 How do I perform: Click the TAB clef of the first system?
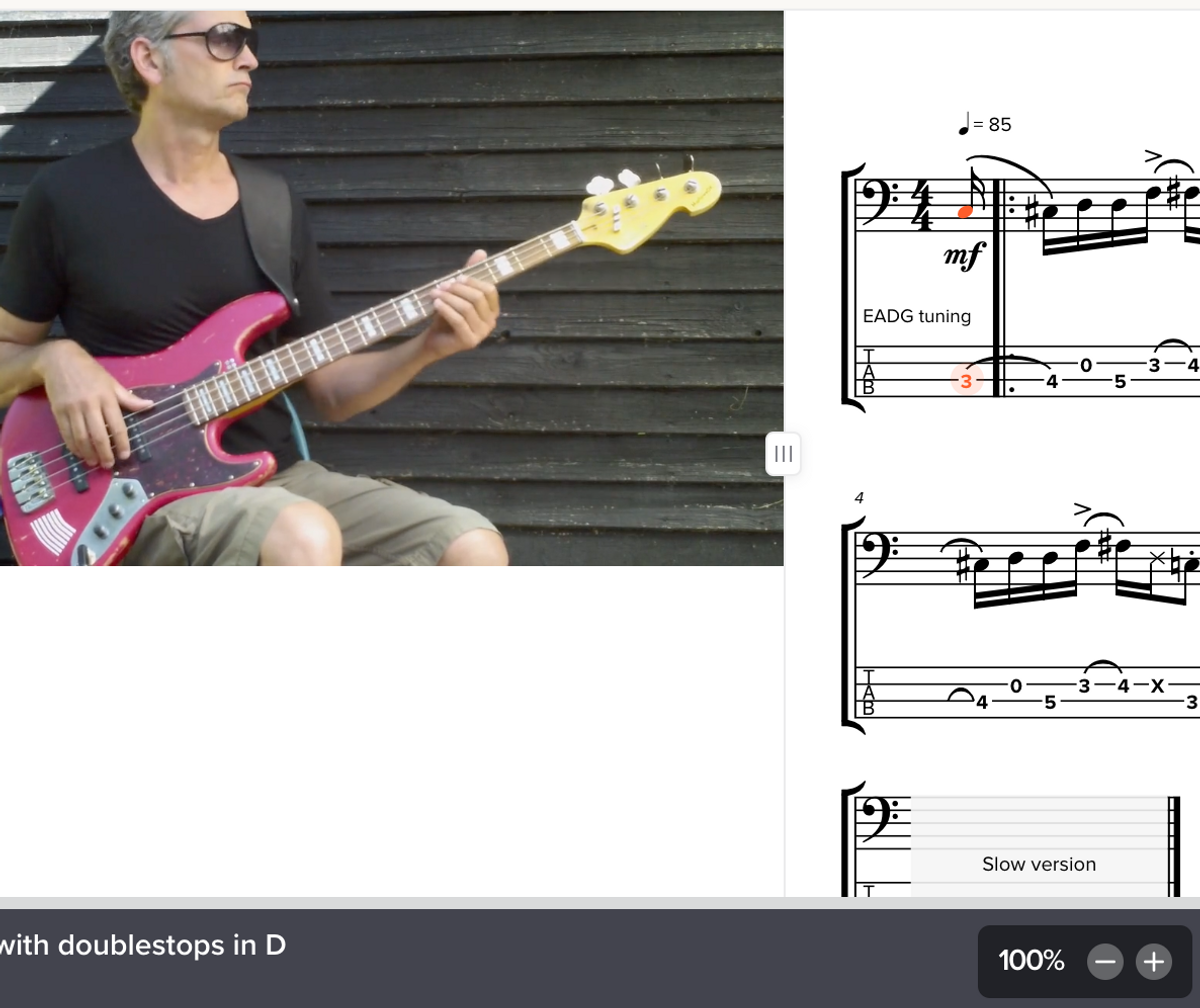[867, 372]
